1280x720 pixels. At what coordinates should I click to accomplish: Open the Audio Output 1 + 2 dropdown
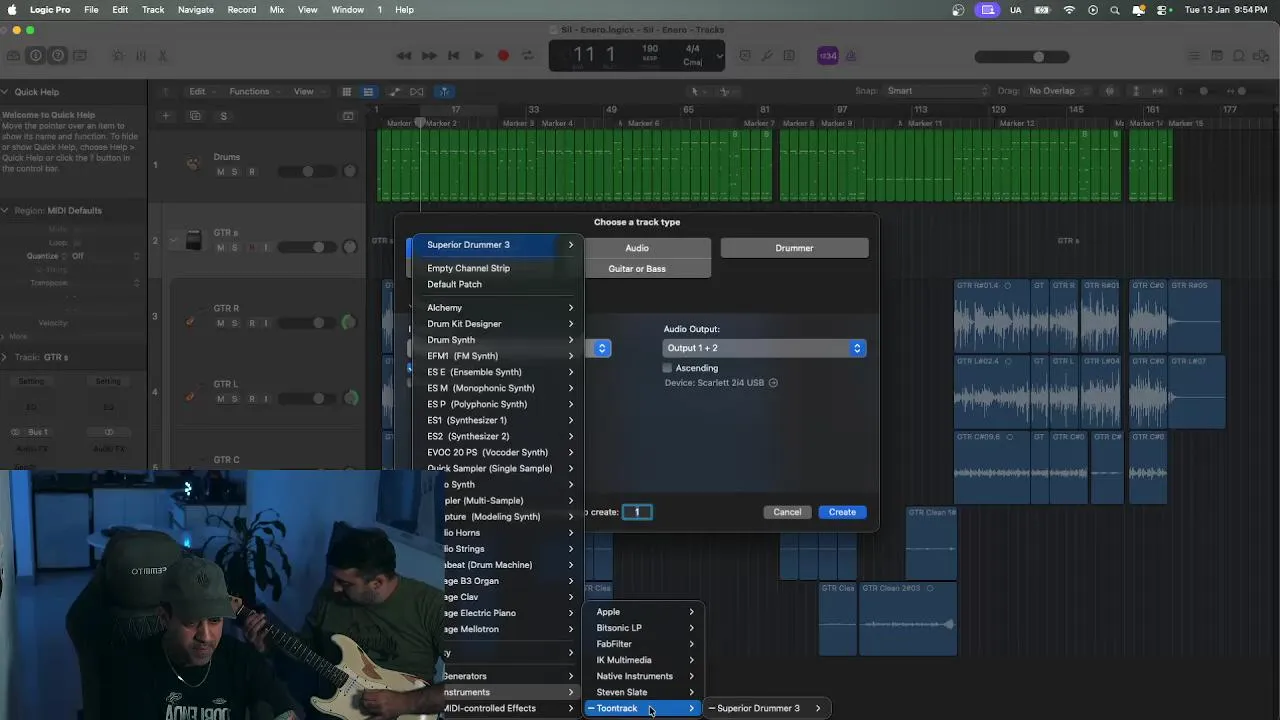764,348
